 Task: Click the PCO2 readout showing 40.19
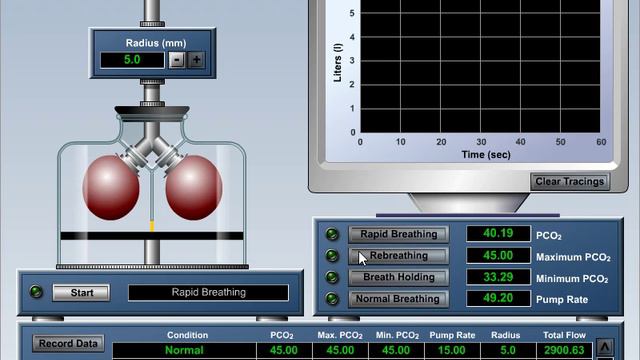coord(498,233)
